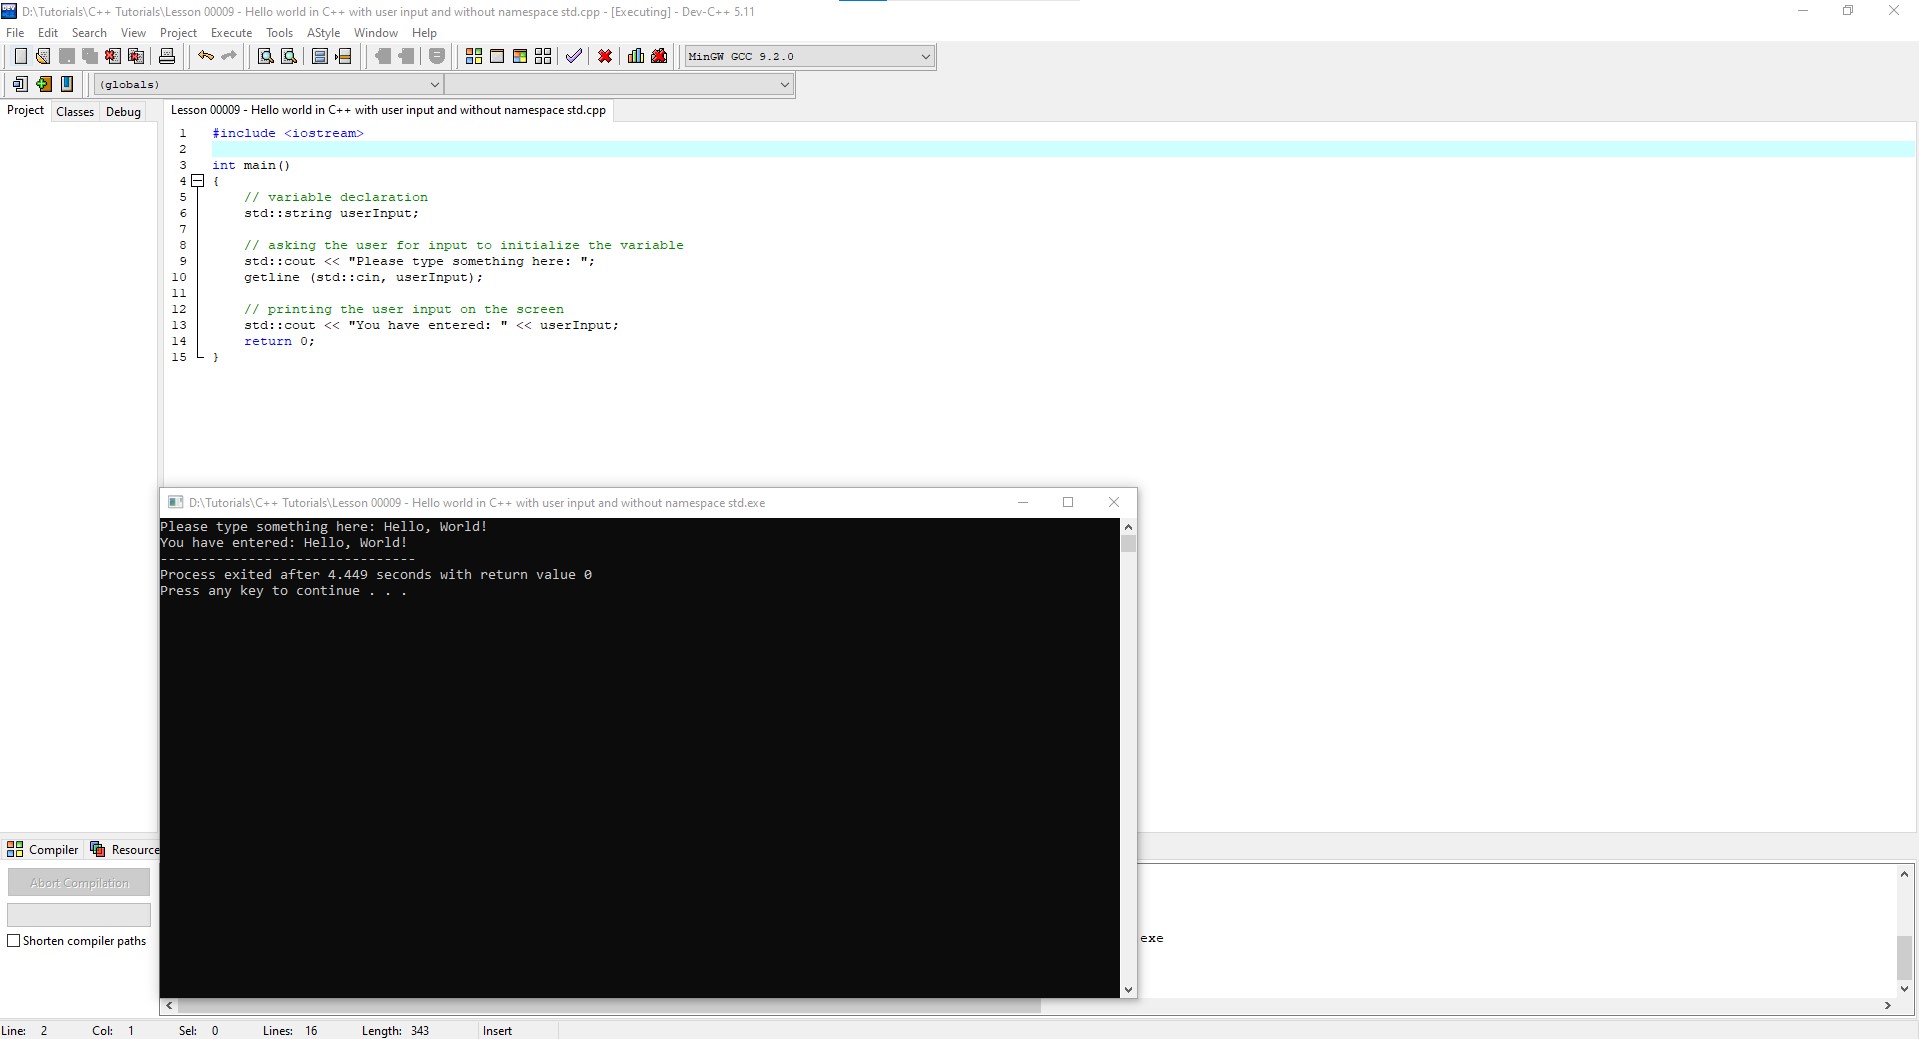Enable Shorten compiler paths checkbox
1919x1039 pixels.
14,941
